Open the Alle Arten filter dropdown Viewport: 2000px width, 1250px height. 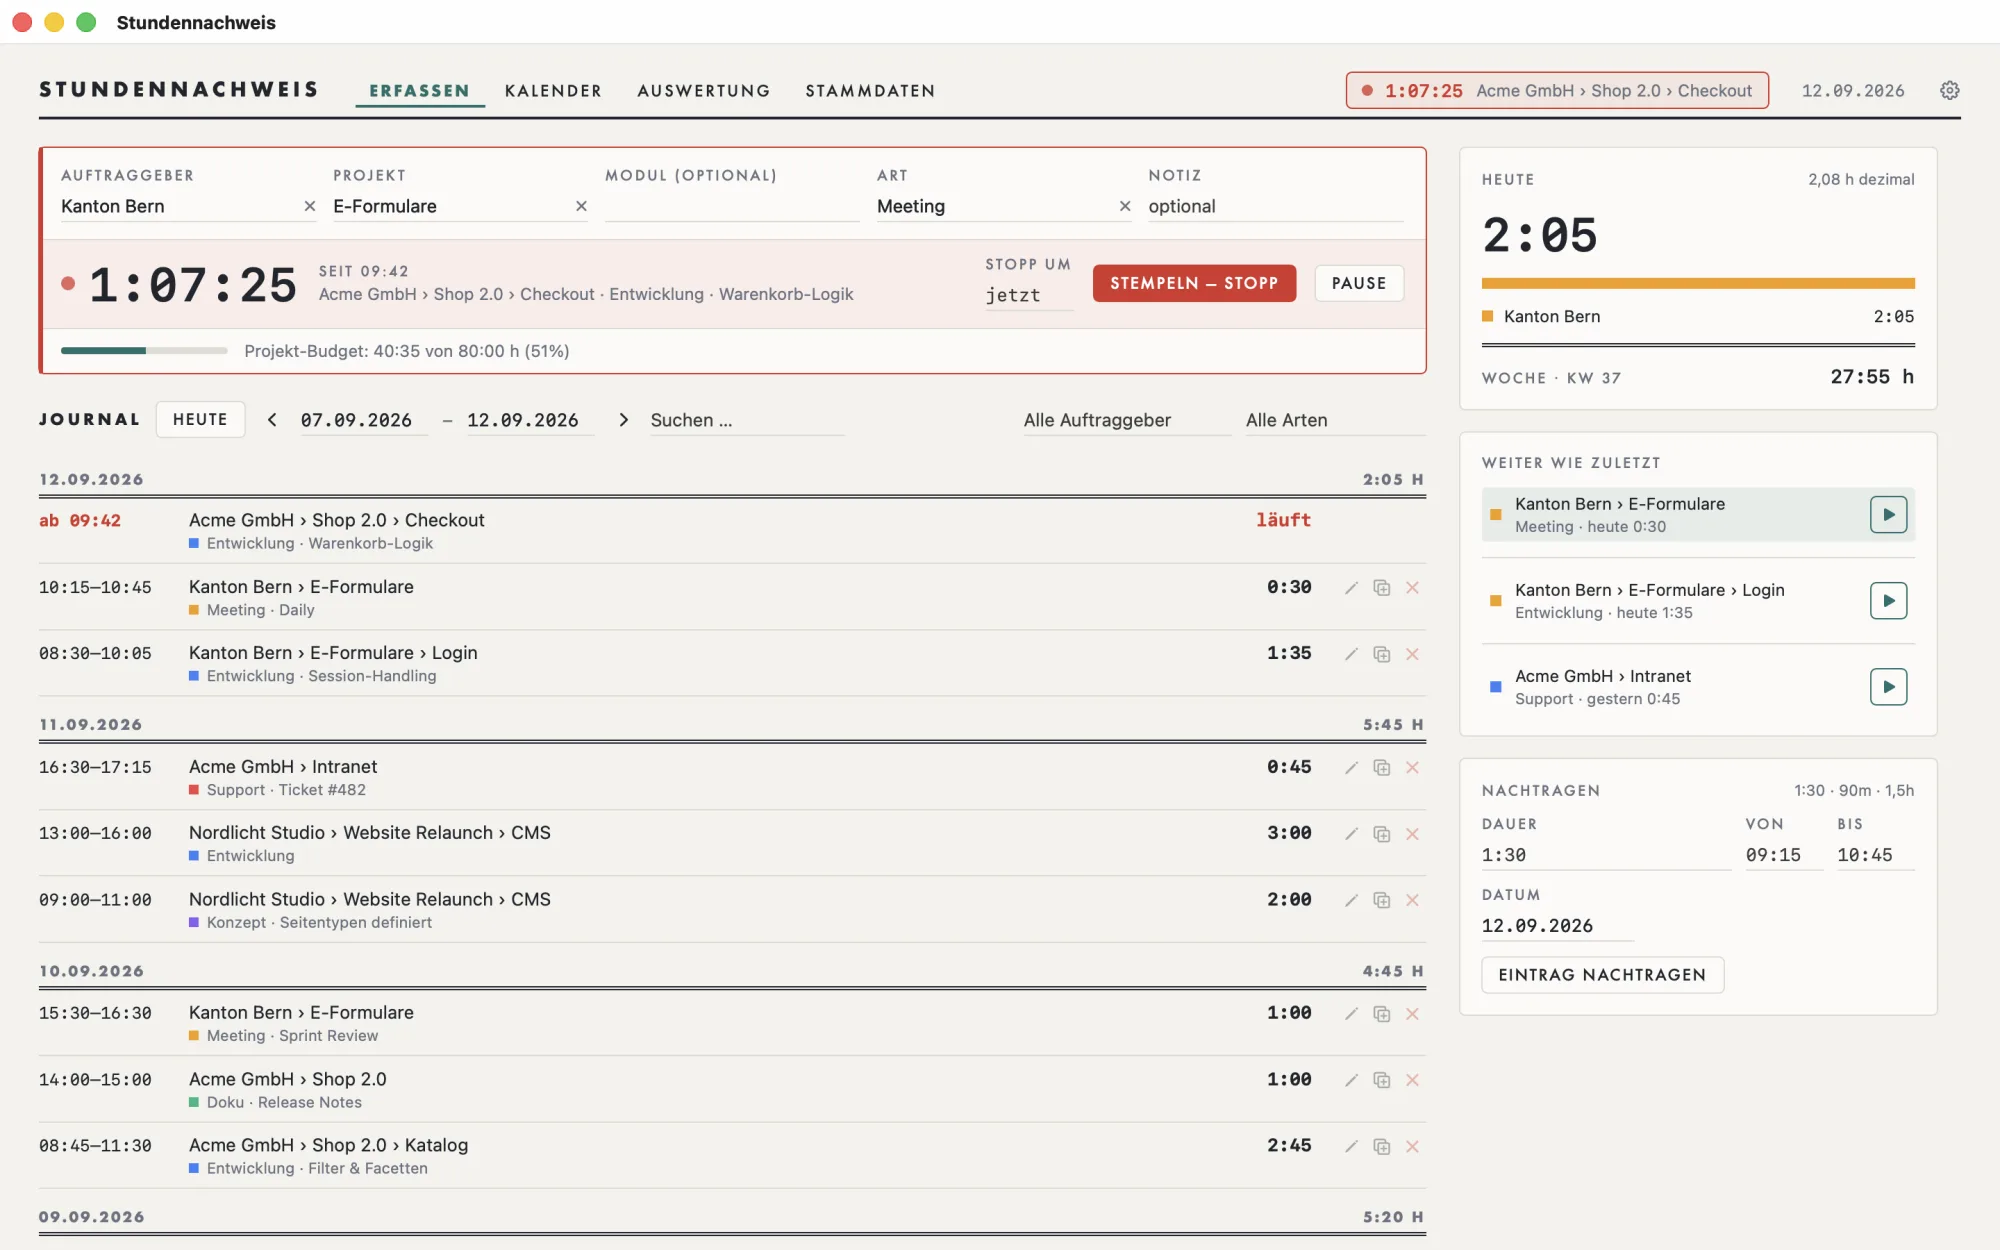click(x=1335, y=420)
